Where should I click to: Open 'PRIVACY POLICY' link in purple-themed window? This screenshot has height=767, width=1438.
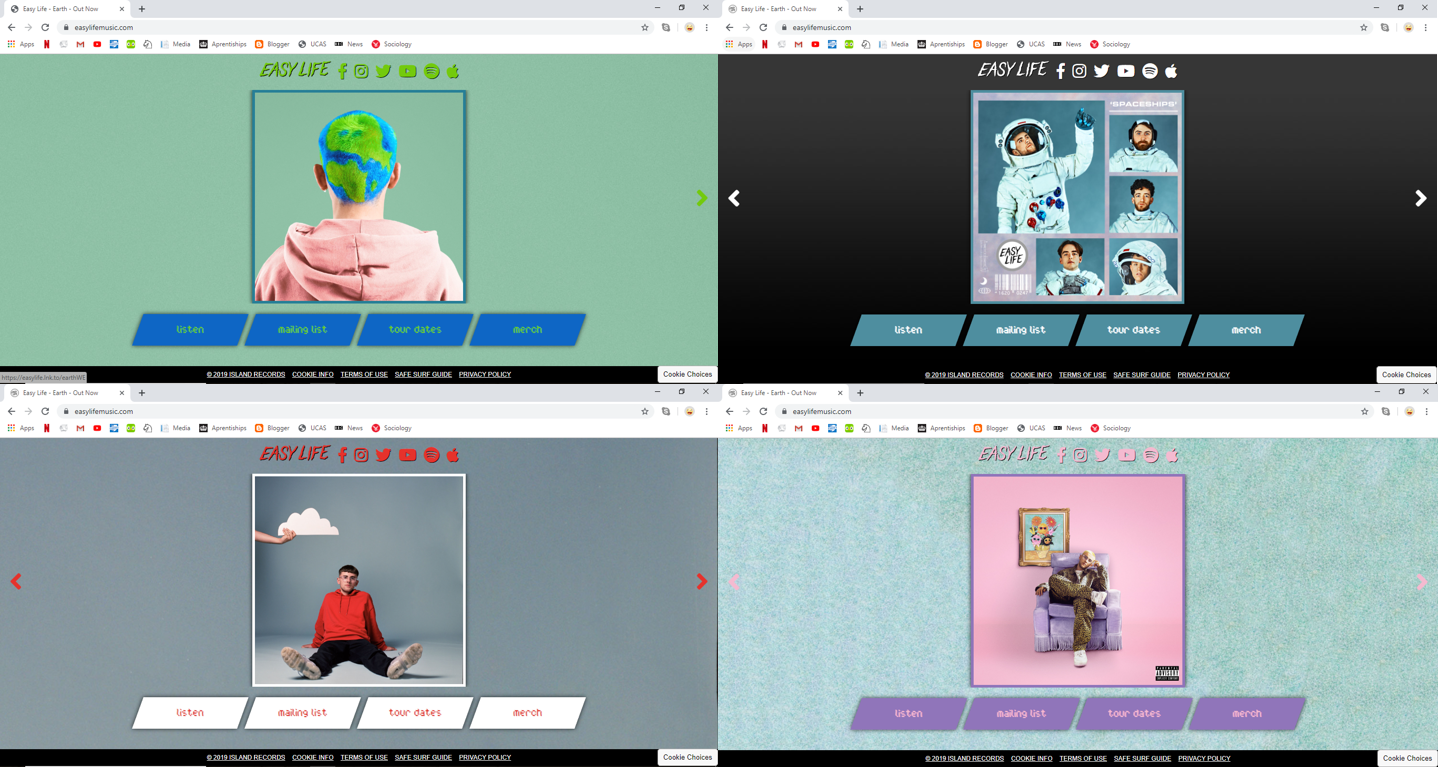1204,759
